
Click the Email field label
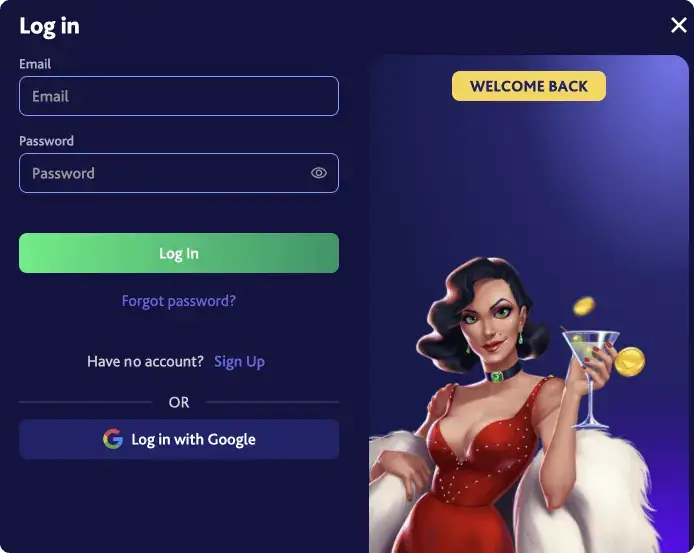point(35,64)
